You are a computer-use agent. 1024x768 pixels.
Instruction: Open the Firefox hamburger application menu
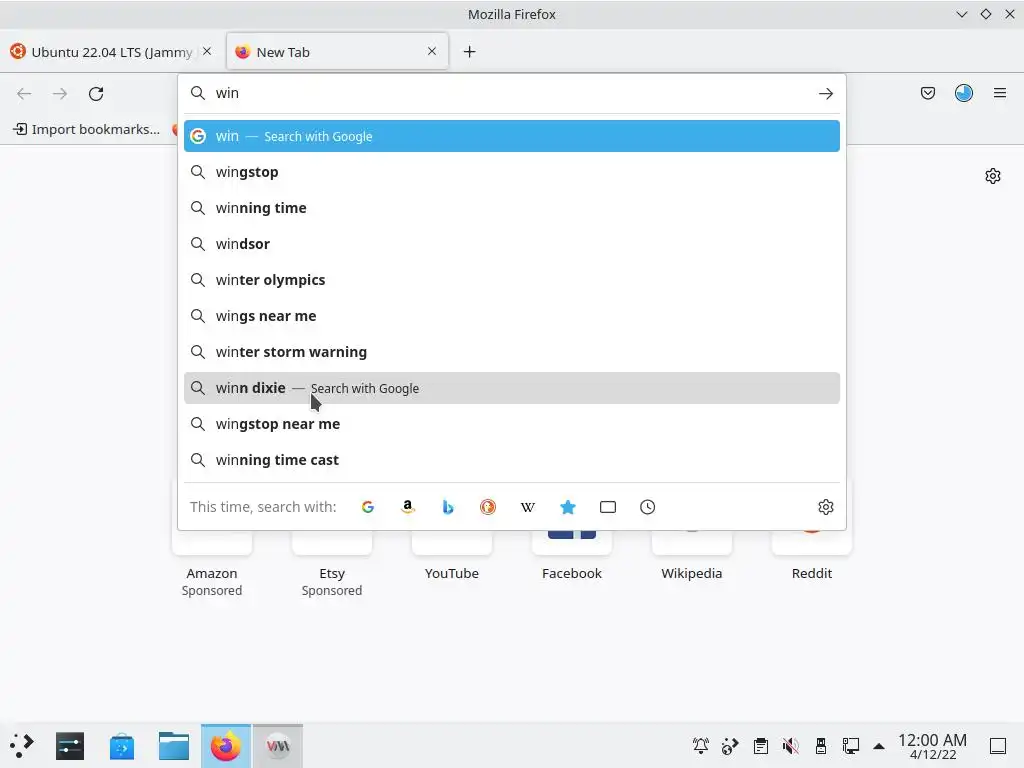coord(1000,93)
